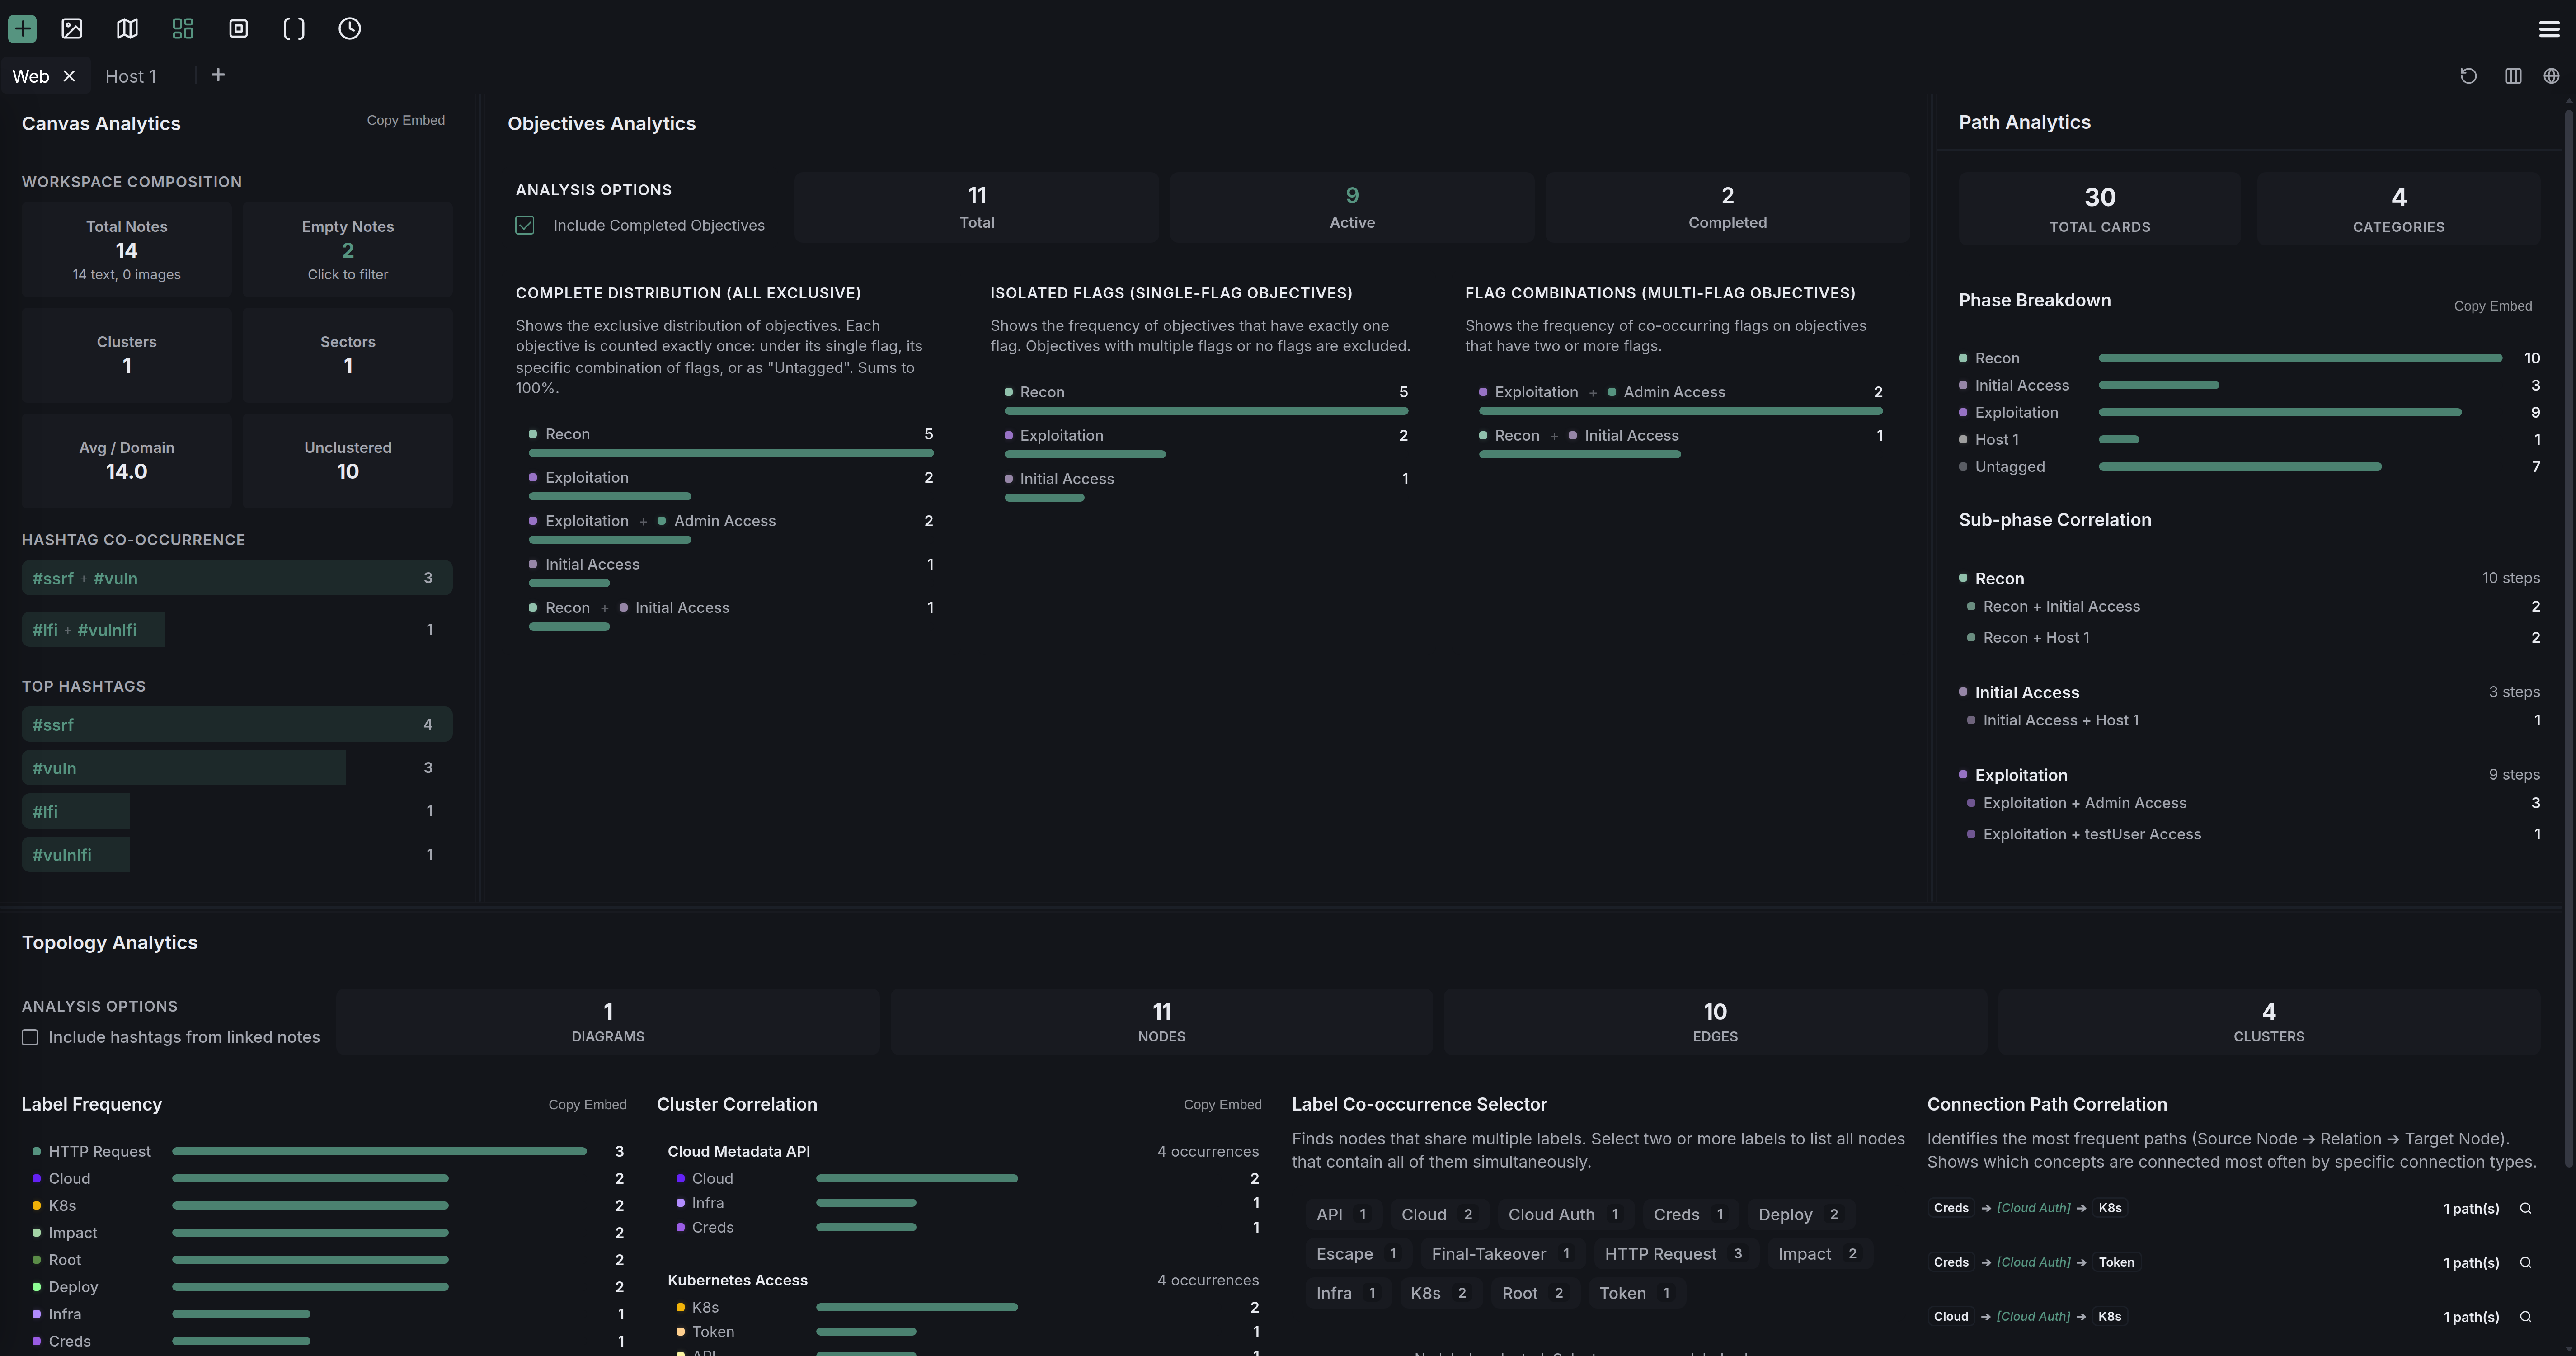
Task: Click the Active objectives stat card
Action: point(1352,207)
